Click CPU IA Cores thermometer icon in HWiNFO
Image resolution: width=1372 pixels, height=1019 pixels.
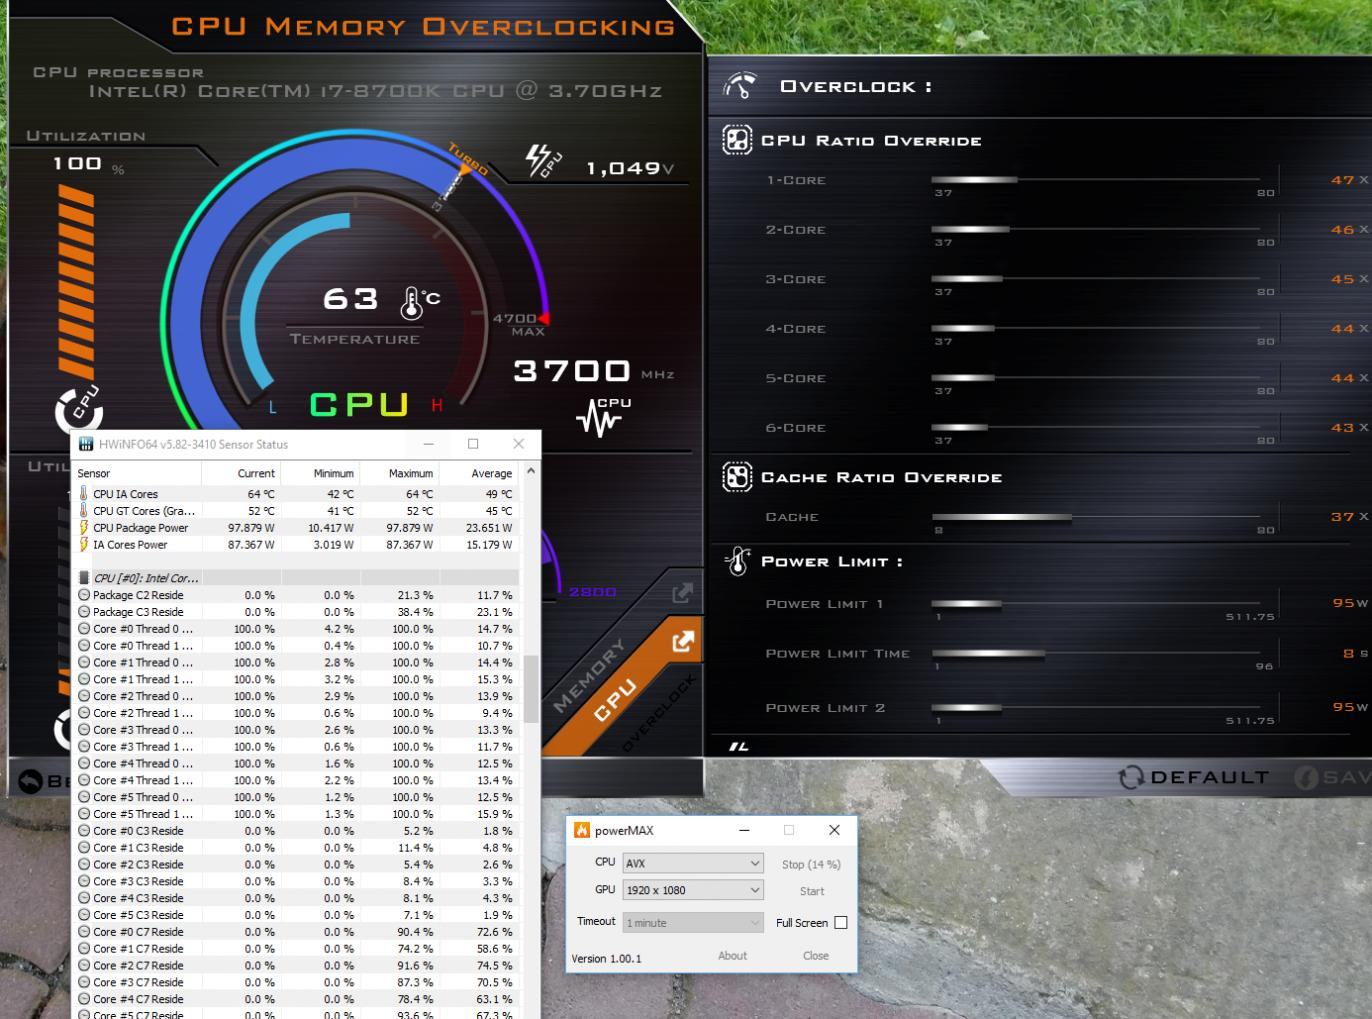[84, 494]
